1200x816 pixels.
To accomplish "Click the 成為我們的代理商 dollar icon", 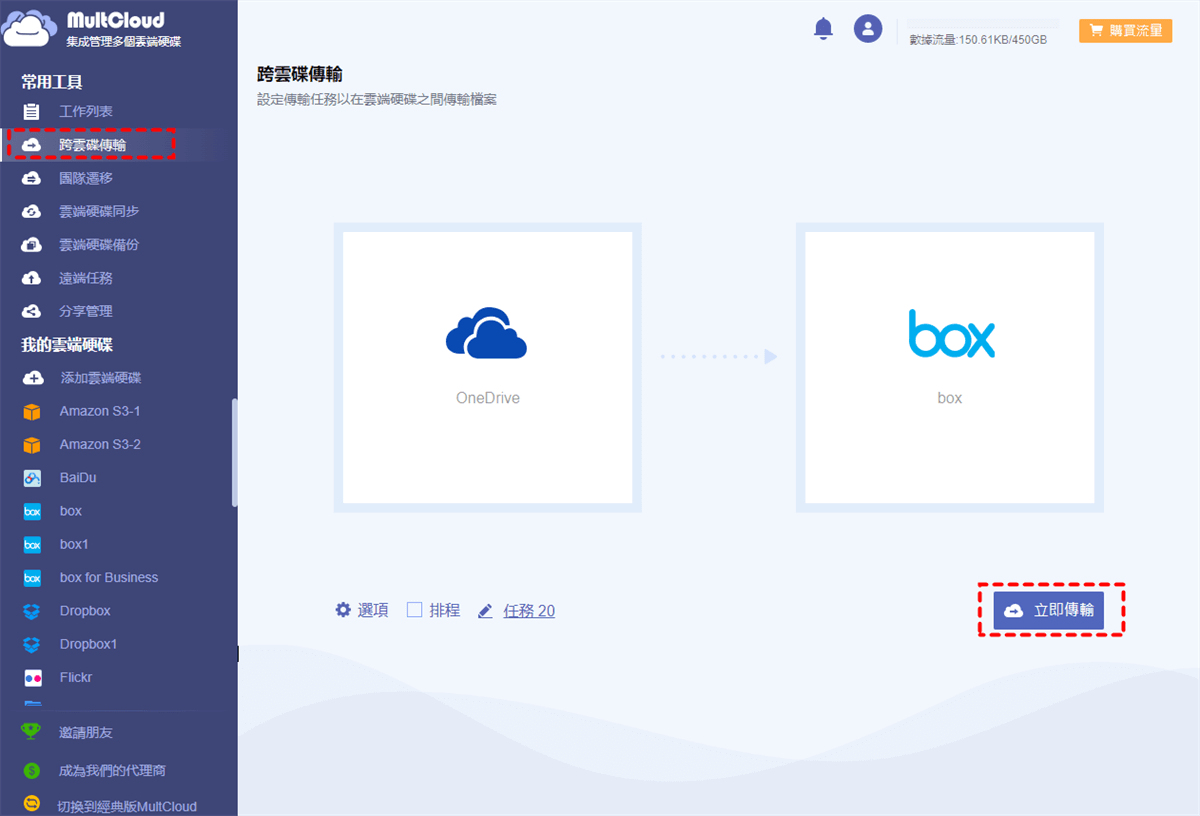I will click(x=31, y=771).
